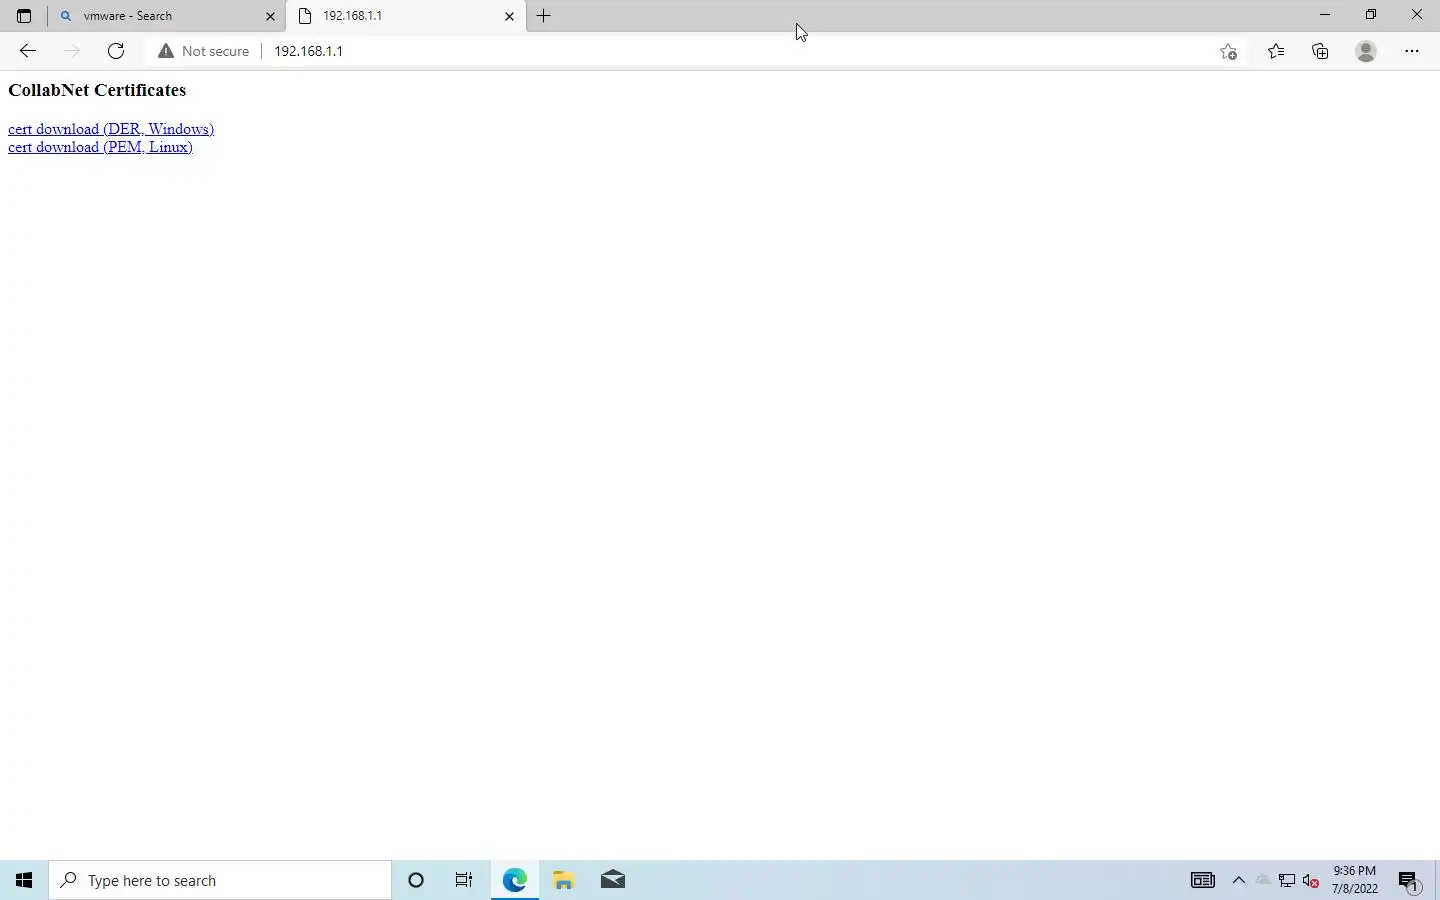The image size is (1440, 900).
Task: Open Collections panel
Action: click(1321, 51)
